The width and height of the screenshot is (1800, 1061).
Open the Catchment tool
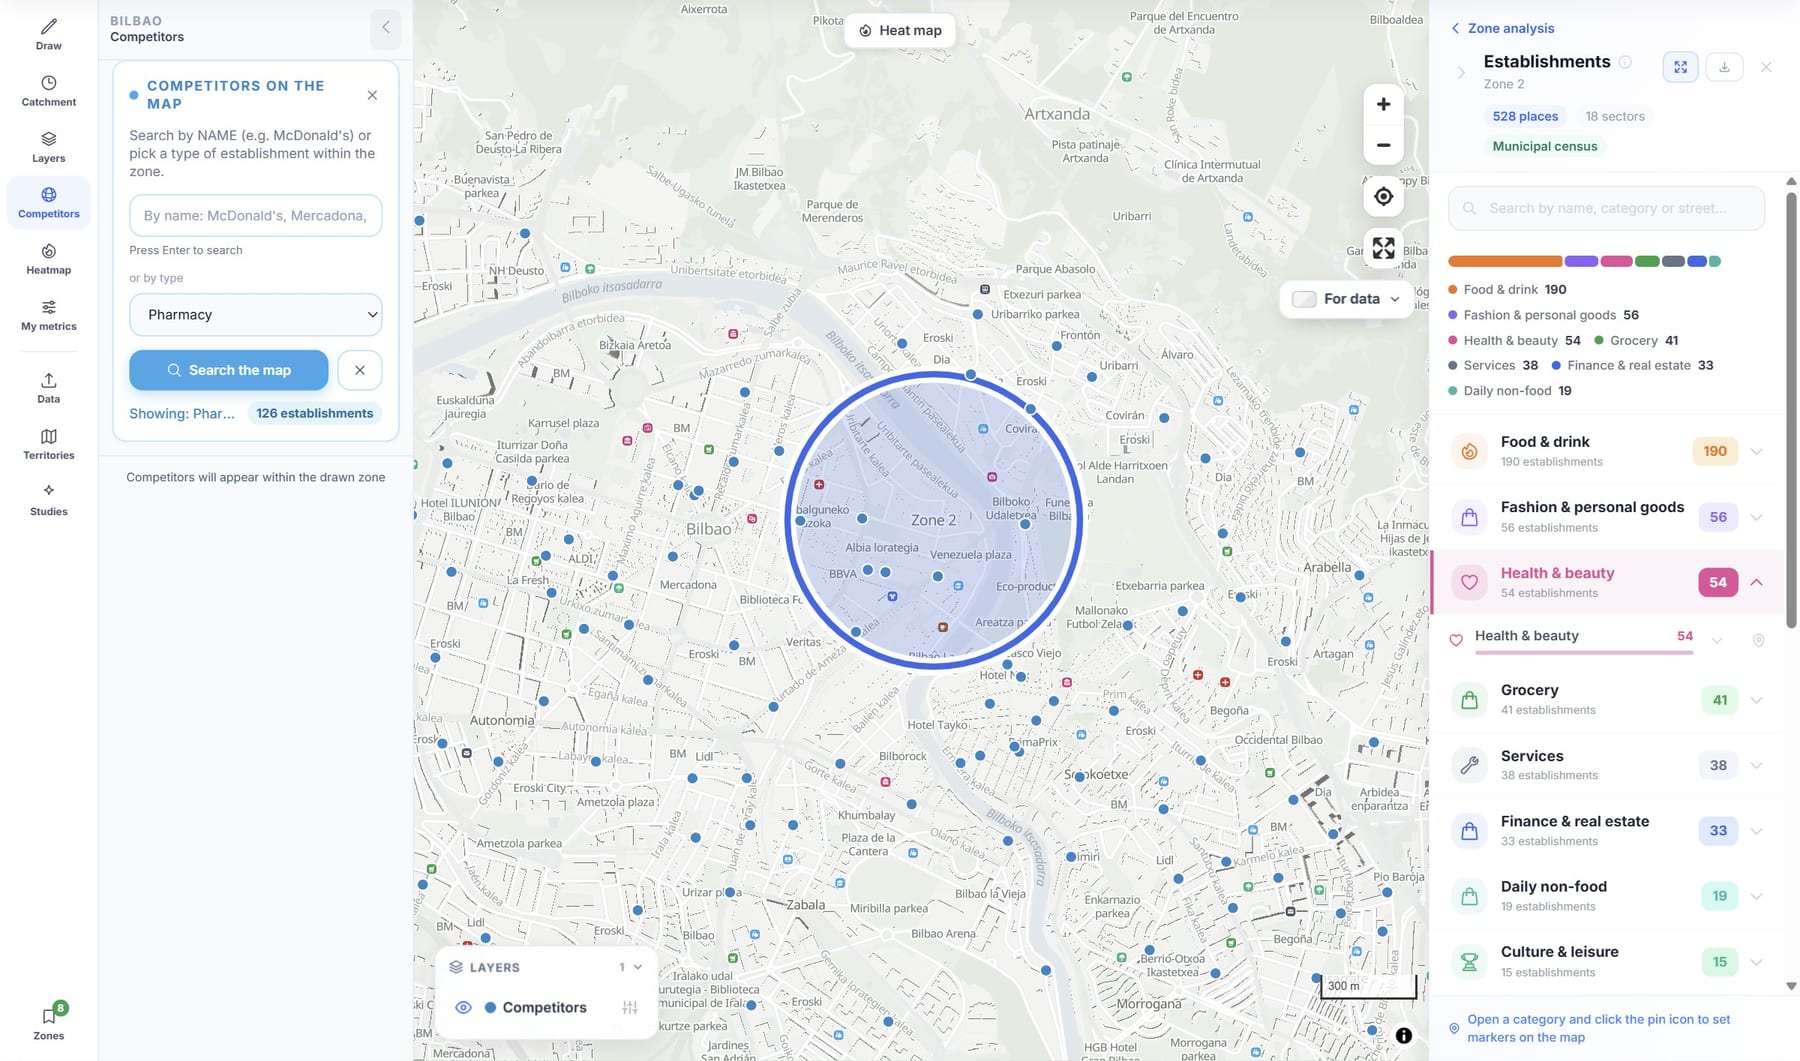[x=48, y=90]
